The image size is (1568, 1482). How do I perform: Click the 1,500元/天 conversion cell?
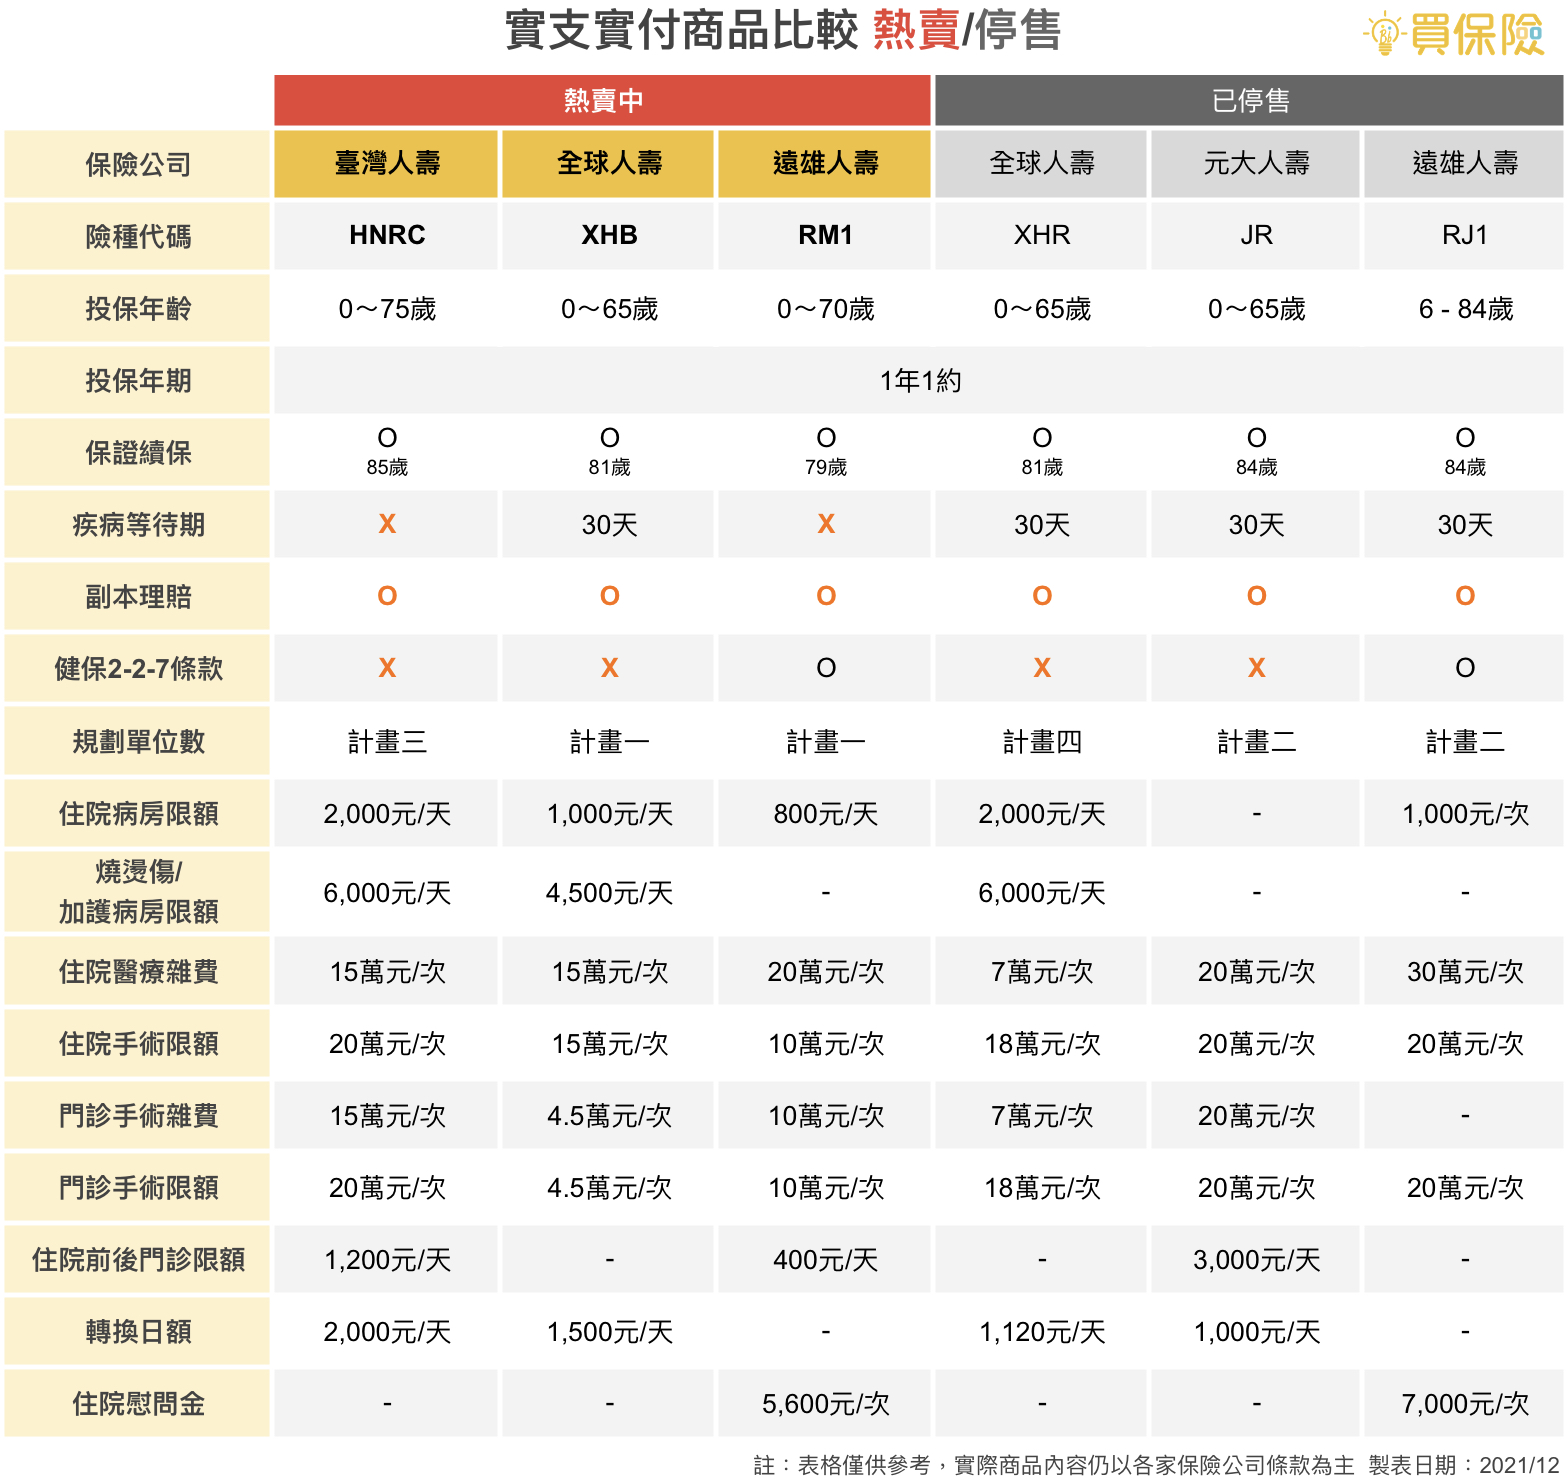pos(609,1332)
